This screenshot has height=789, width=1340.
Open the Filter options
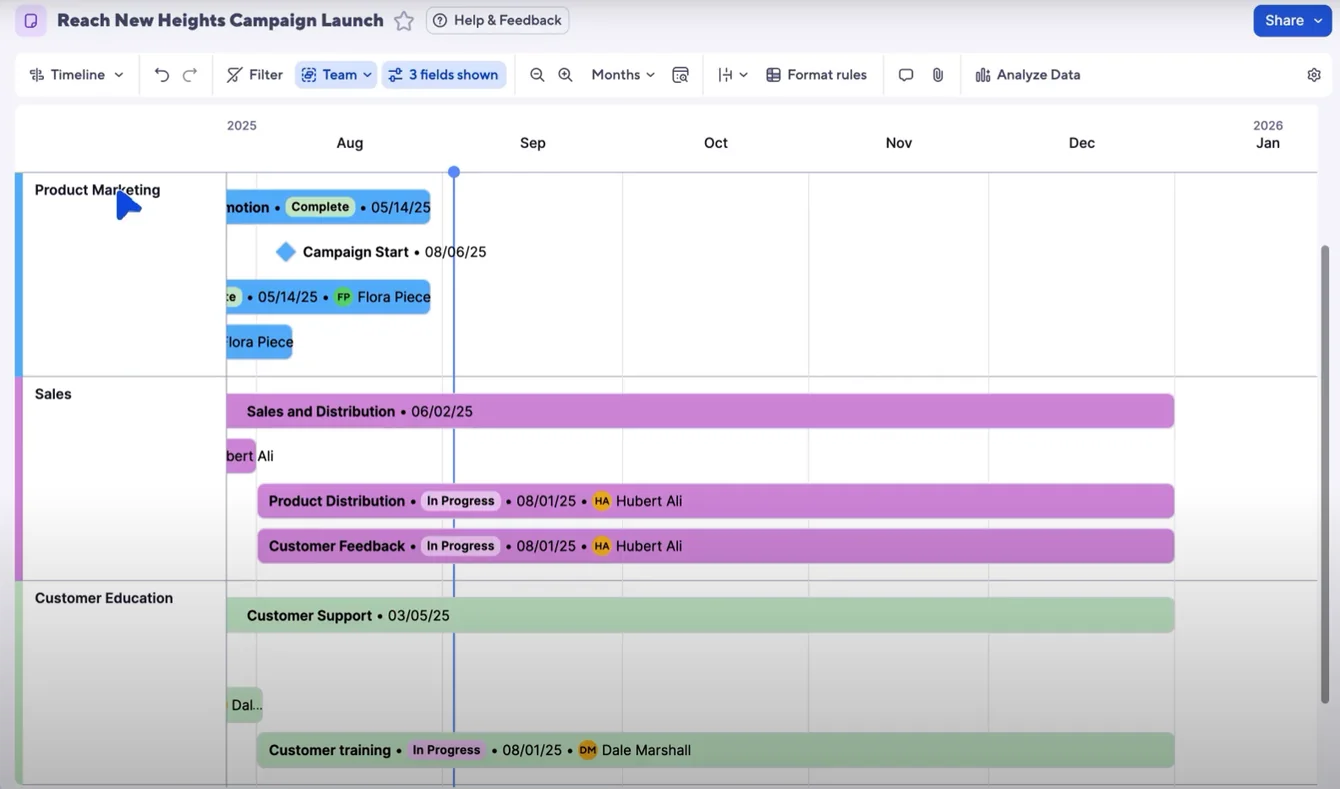[254, 75]
